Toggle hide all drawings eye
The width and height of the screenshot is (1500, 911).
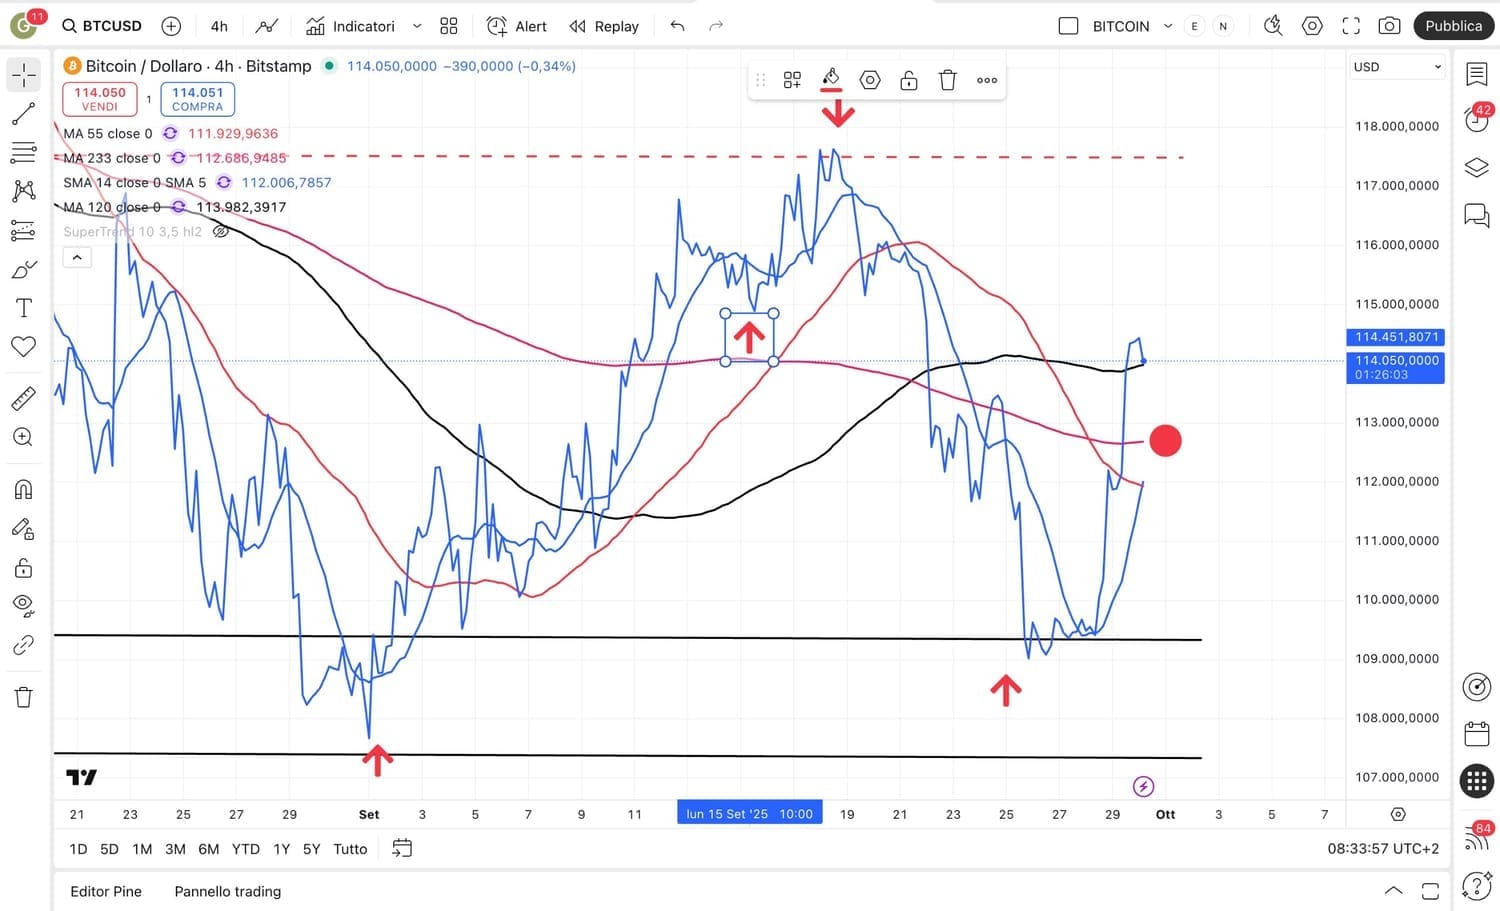click(x=24, y=604)
